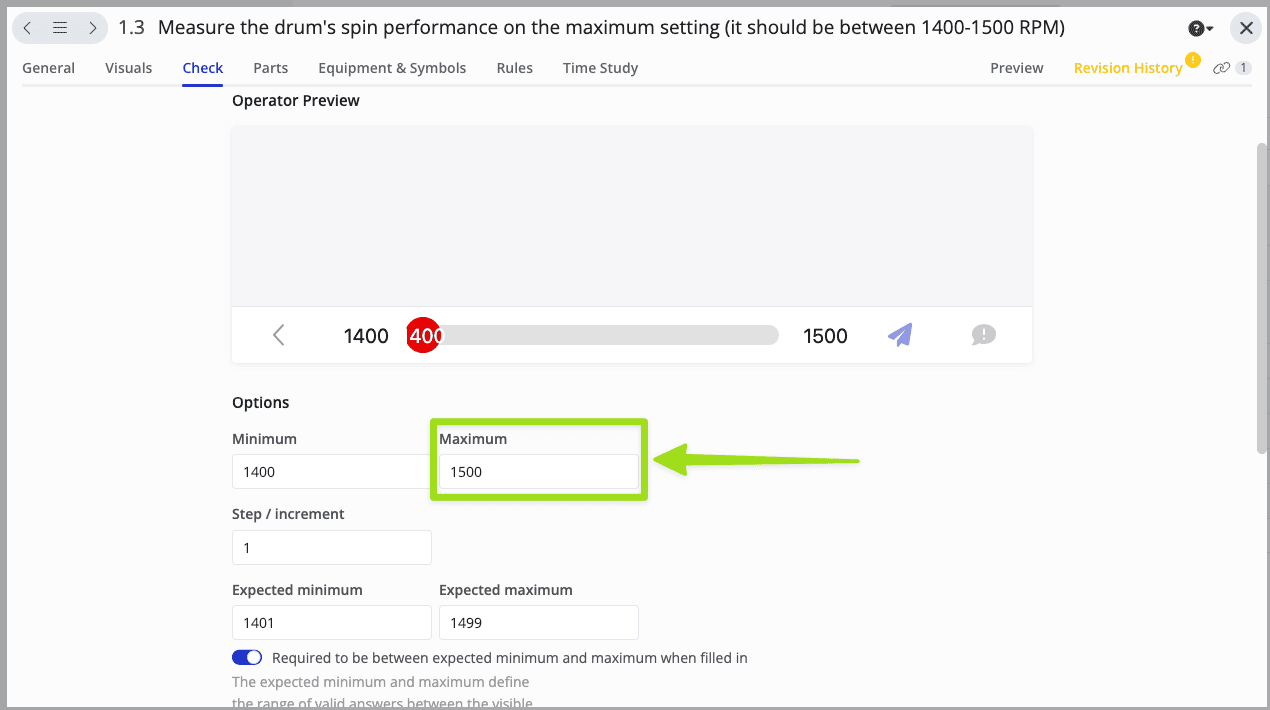Open the Equipment & Symbols tab
This screenshot has height=710, width=1270.
392,68
